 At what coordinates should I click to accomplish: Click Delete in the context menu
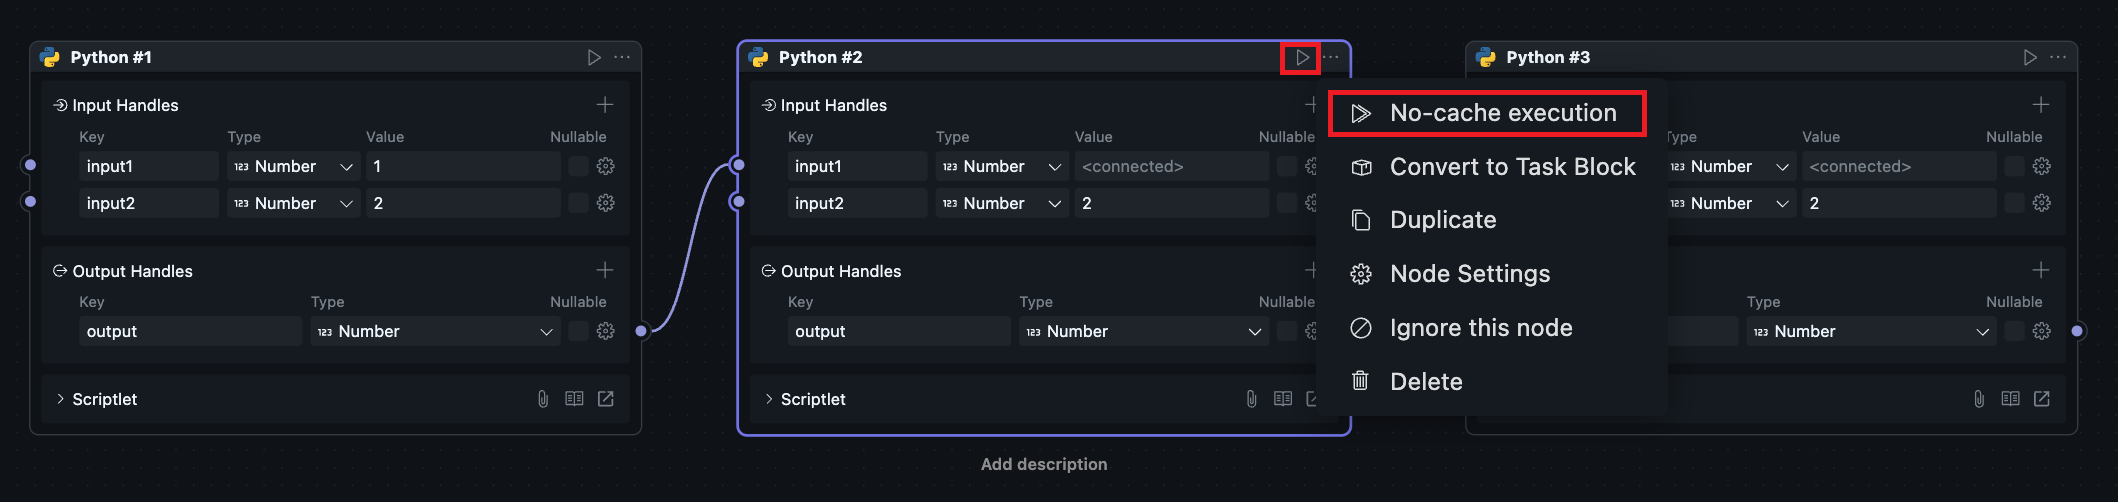1426,382
